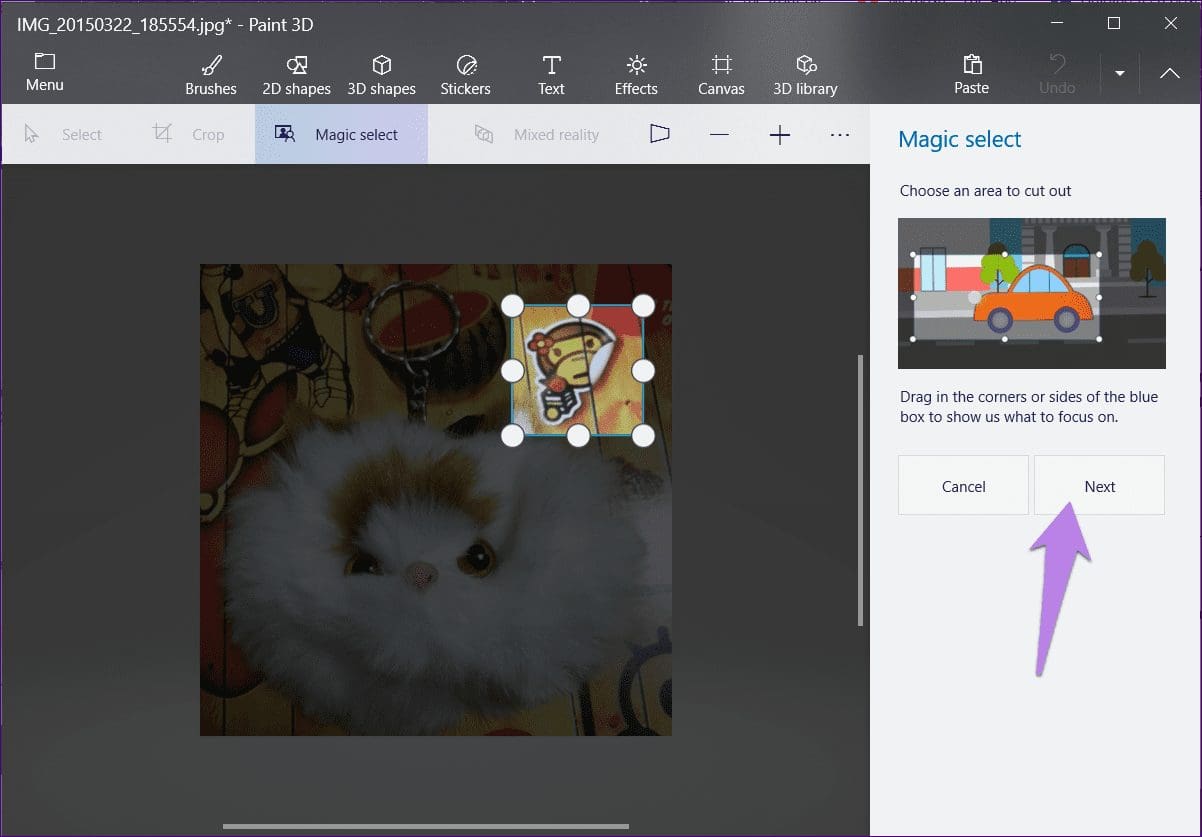1202x837 pixels.
Task: Click the Cancel button
Action: point(963,486)
